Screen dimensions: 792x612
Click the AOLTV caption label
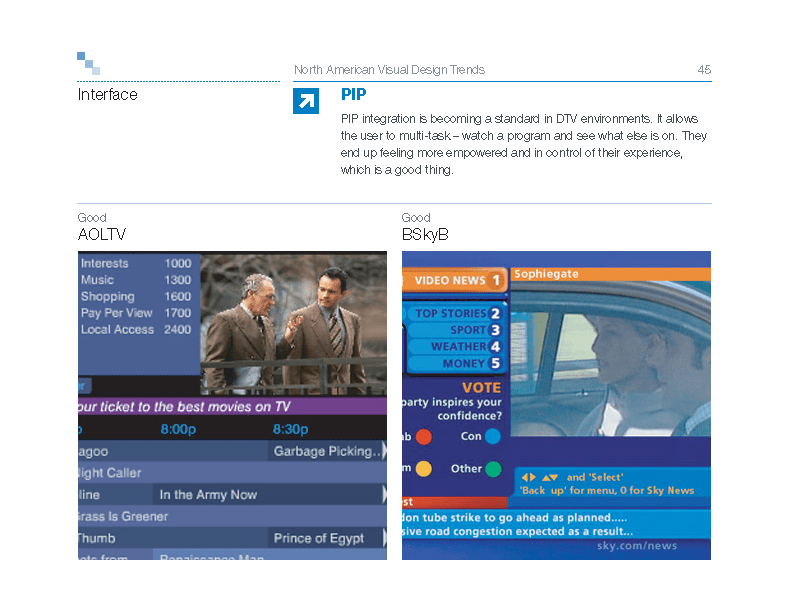(x=102, y=235)
